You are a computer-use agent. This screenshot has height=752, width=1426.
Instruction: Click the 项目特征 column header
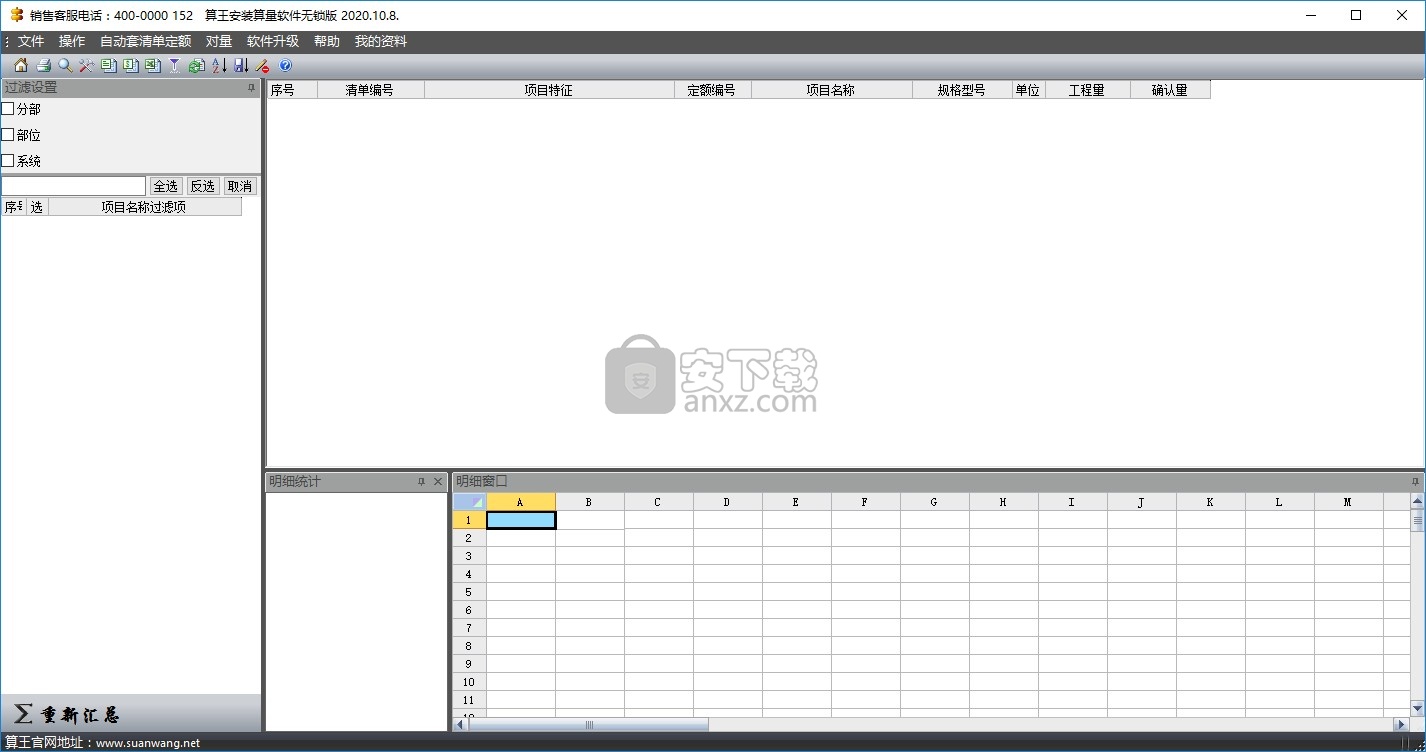coord(549,90)
